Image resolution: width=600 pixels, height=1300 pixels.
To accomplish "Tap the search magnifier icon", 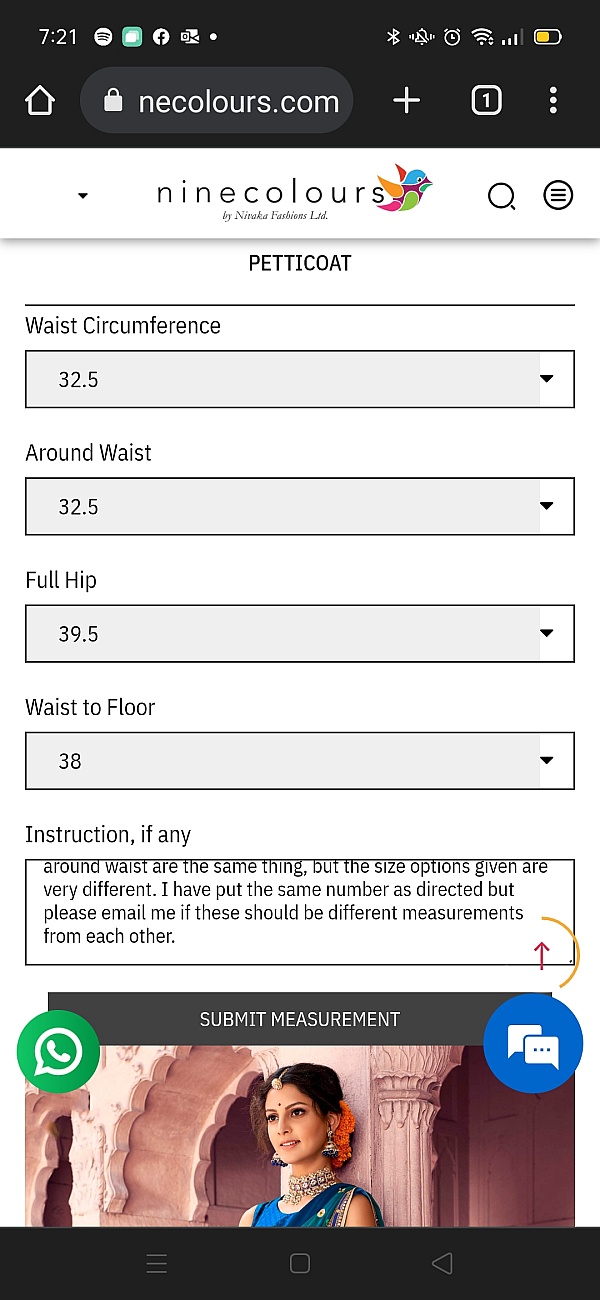I will coord(501,196).
